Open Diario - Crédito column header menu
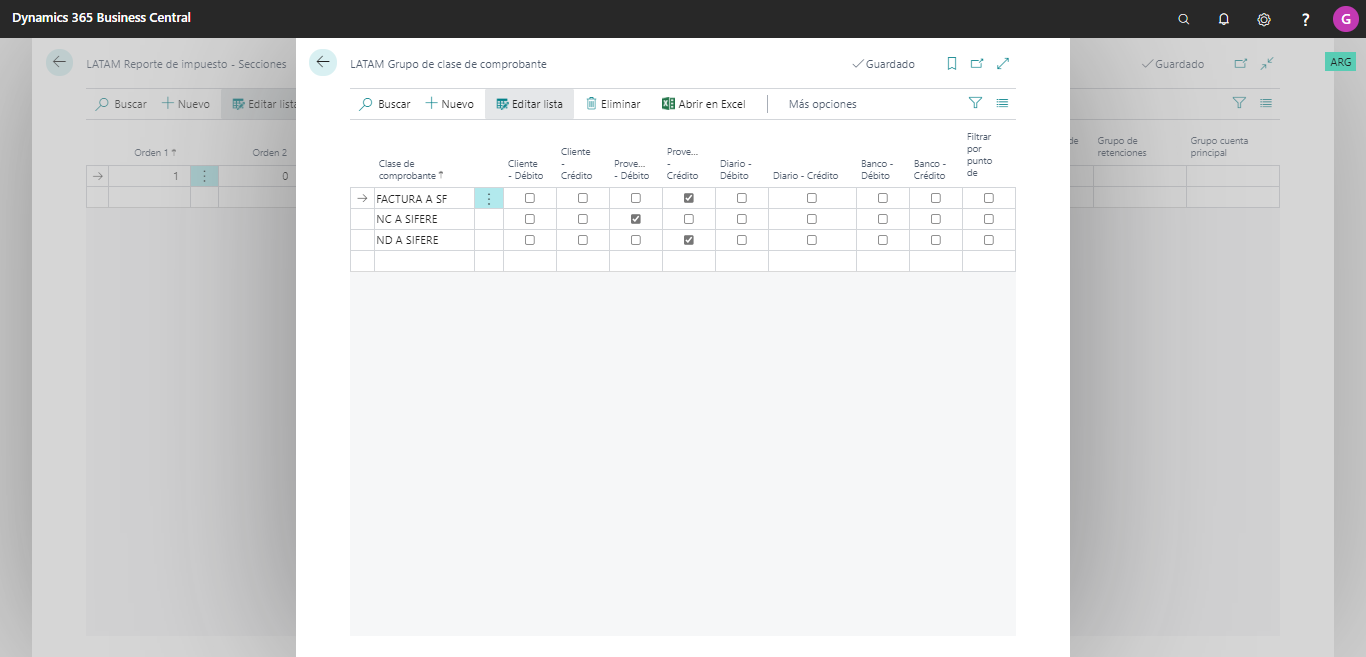The image size is (1366, 657). 805,176
